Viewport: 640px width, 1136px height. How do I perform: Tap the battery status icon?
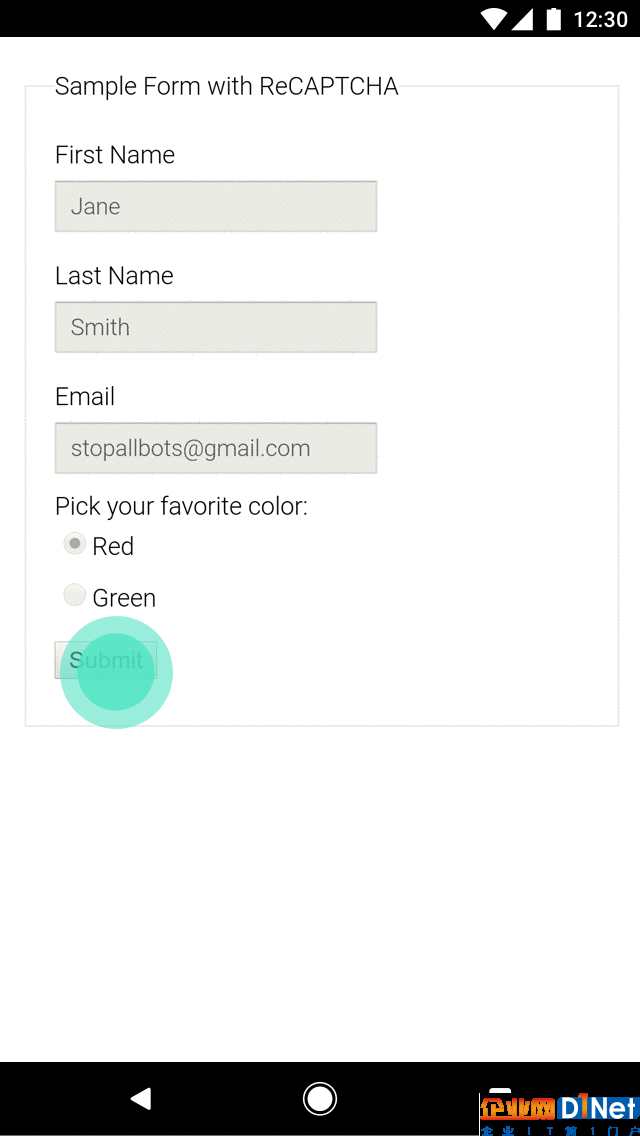pyautogui.click(x=554, y=19)
